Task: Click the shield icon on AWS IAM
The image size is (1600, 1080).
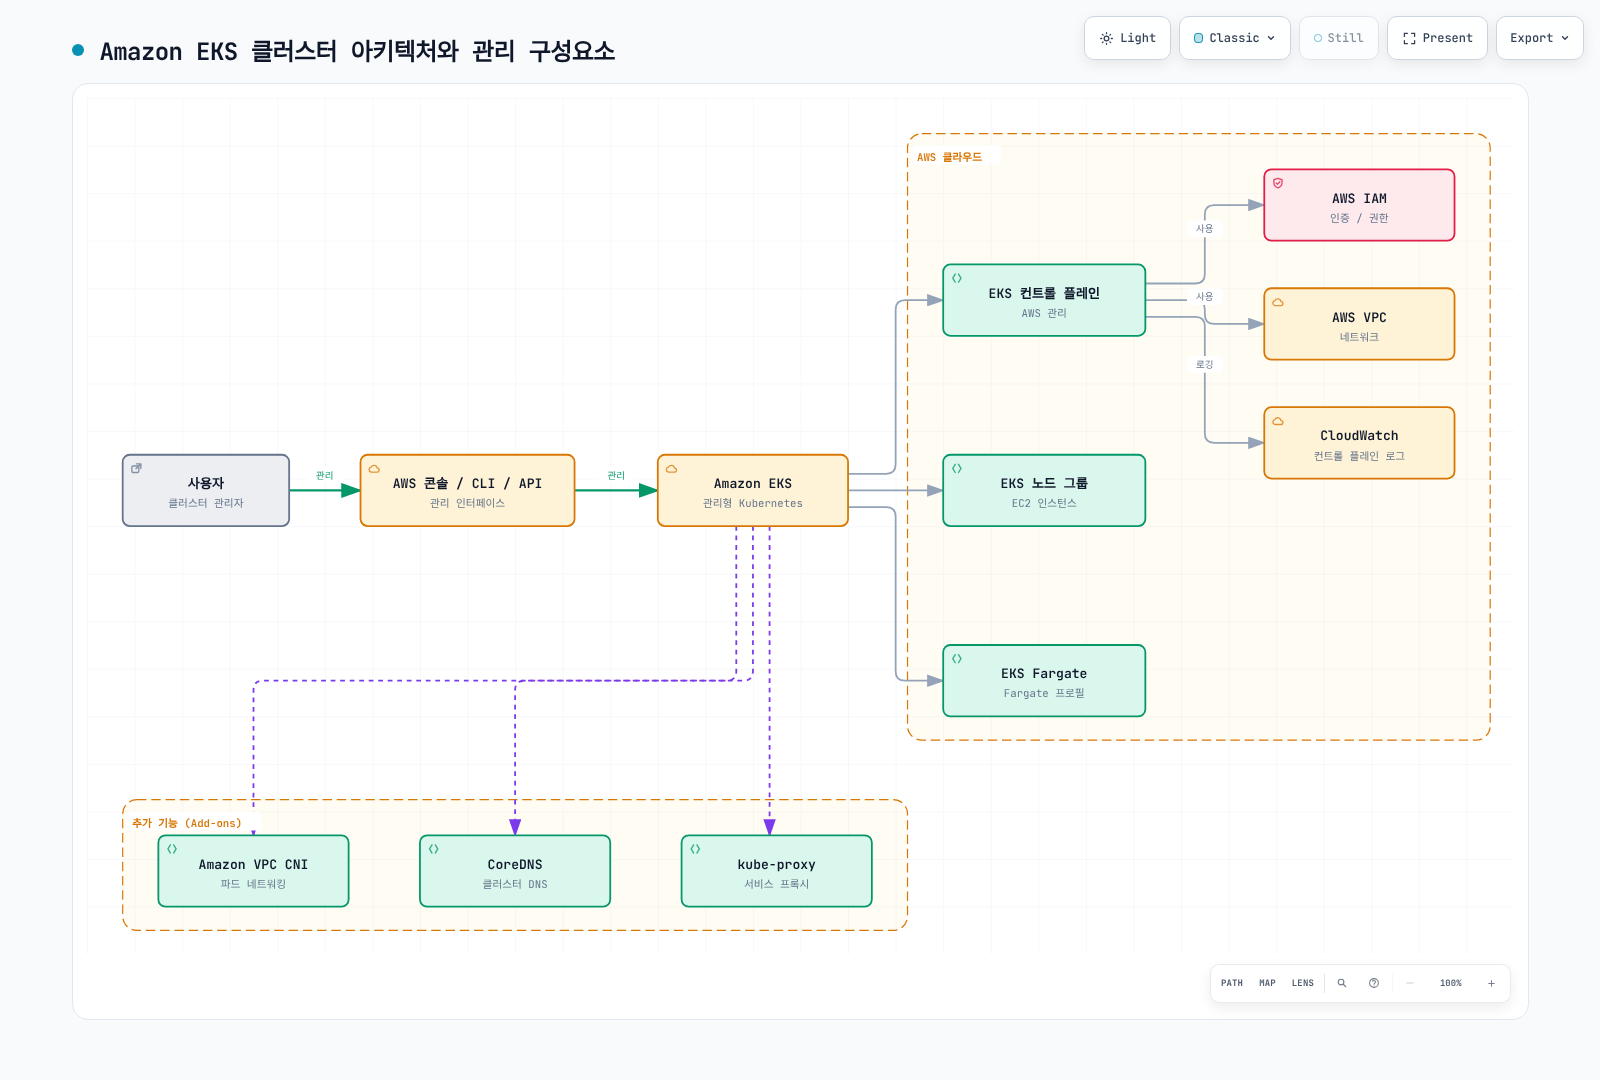Action: coord(1278,183)
